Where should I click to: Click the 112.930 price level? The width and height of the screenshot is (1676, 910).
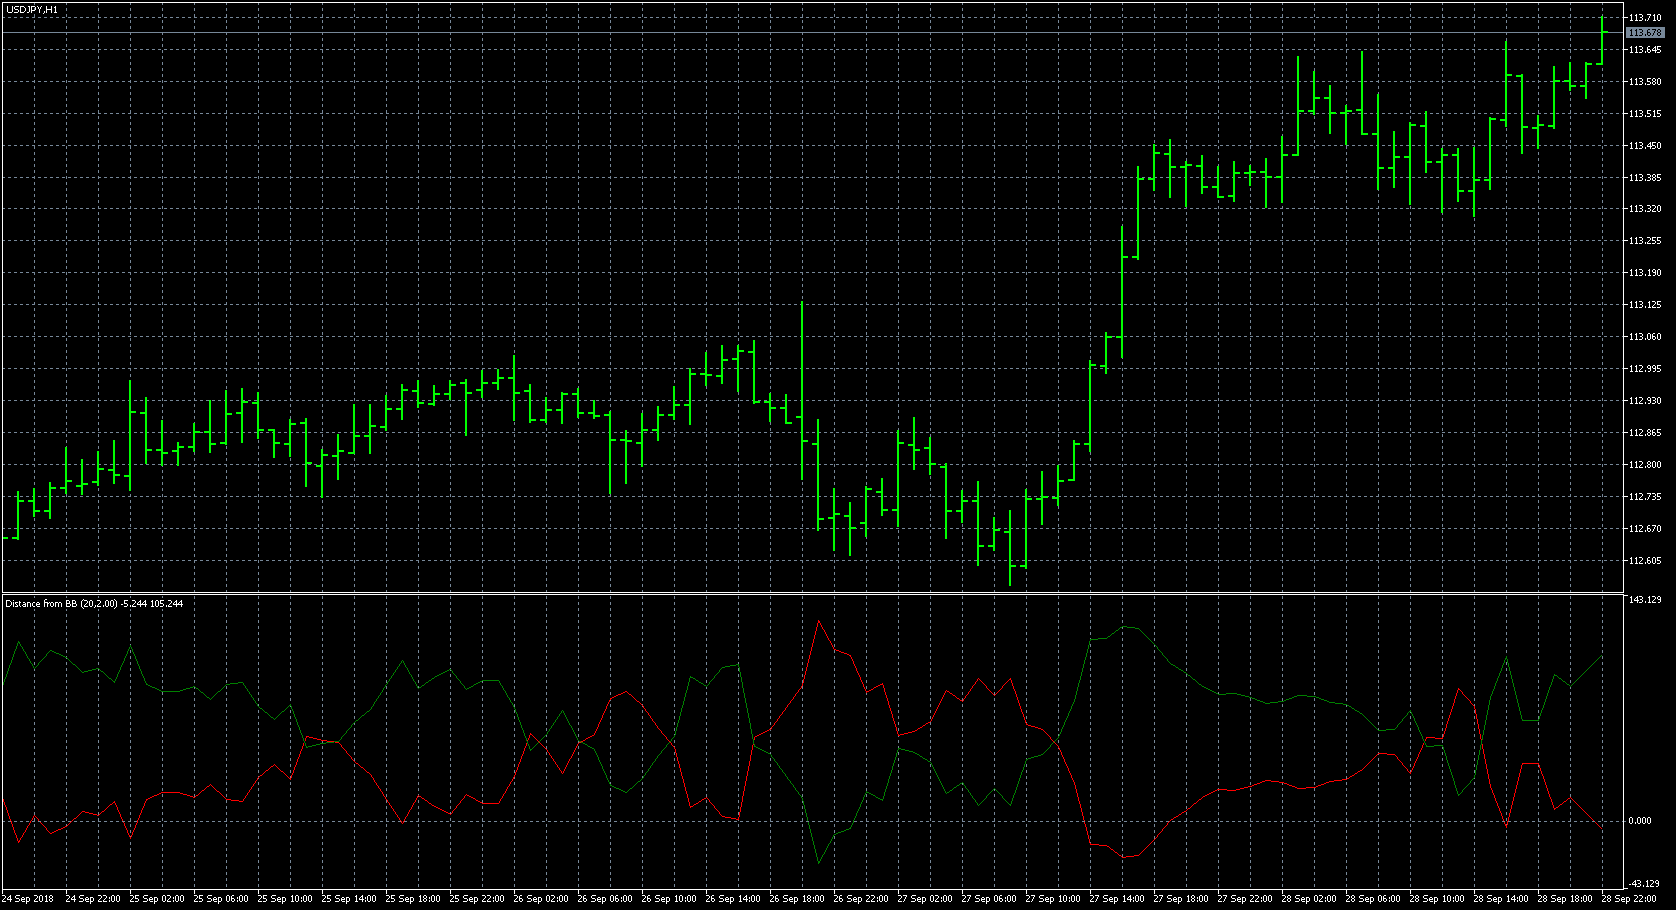tap(1645, 401)
